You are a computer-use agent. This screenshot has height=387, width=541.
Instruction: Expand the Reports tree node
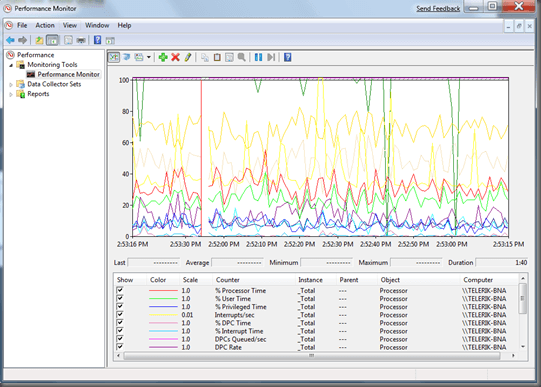[x=11, y=94]
